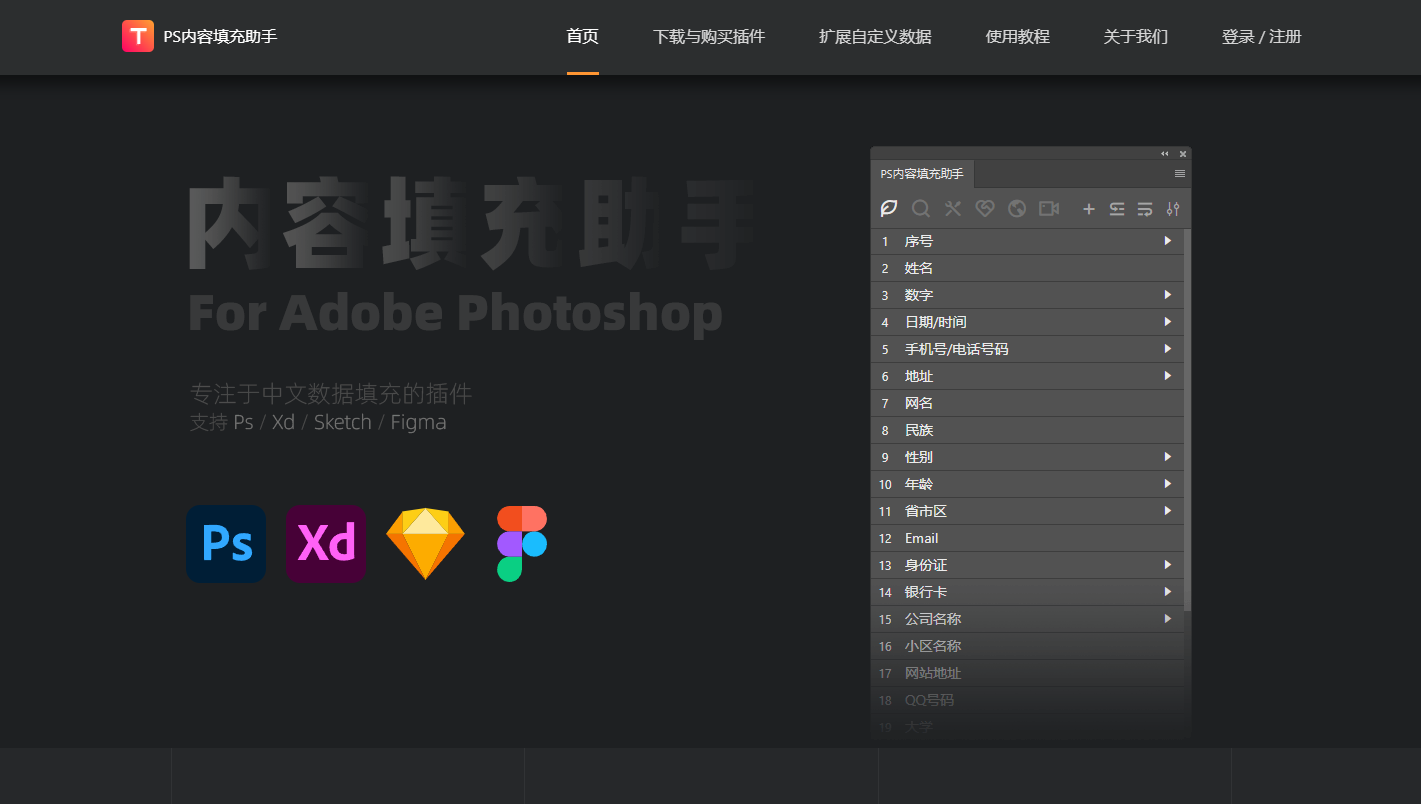1421x804 pixels.
Task: Open the wrench and screwdriver tools icon
Action: pos(953,208)
